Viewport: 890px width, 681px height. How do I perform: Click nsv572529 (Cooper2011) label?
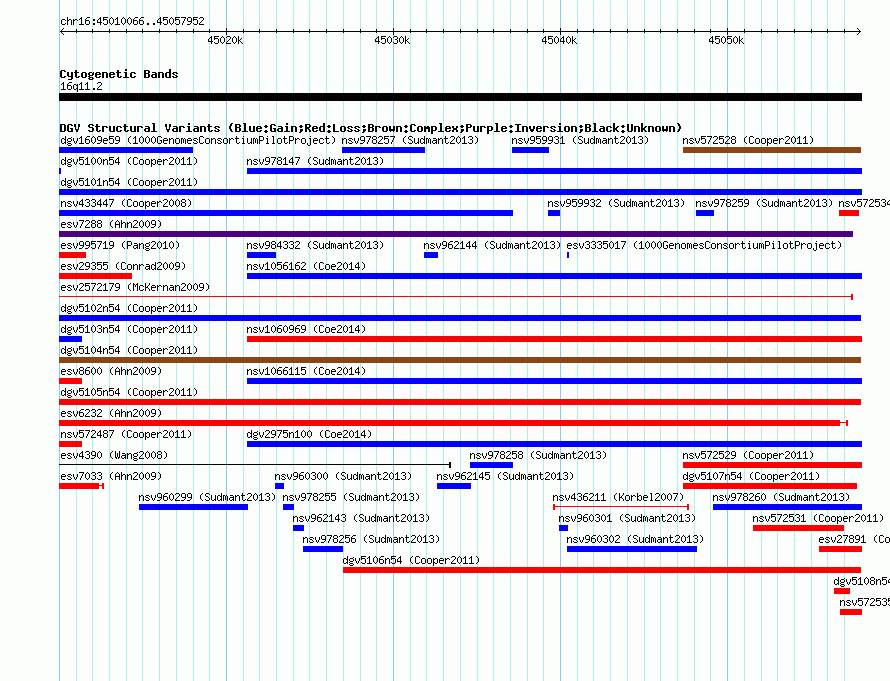[x=748, y=455]
